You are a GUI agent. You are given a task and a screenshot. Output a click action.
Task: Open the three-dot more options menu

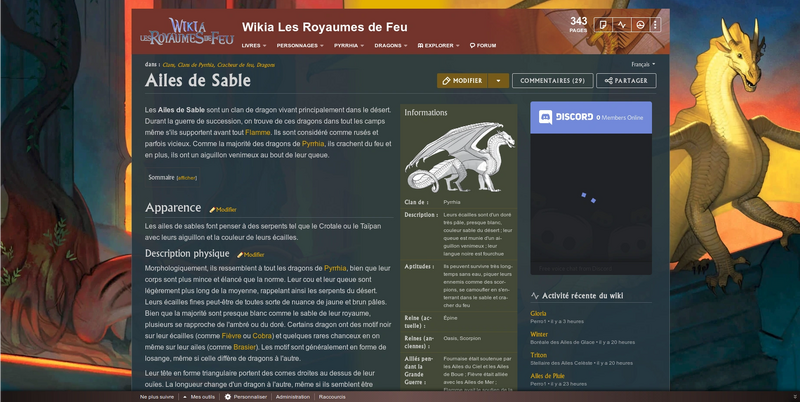656,24
